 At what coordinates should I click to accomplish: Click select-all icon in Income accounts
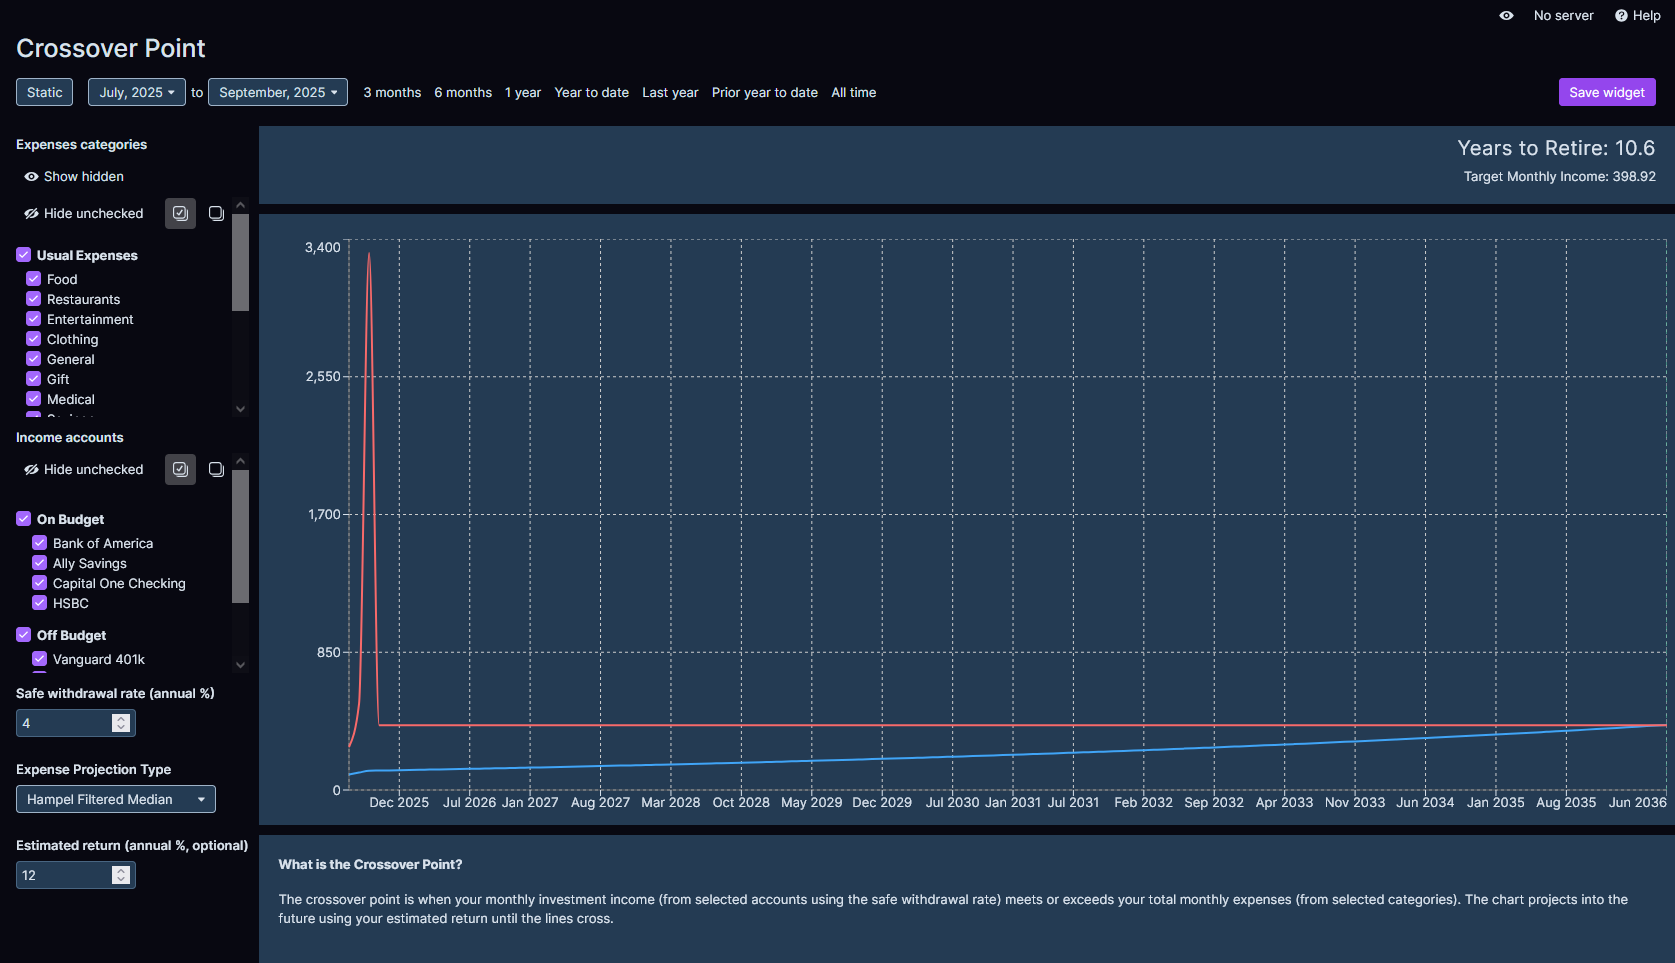[180, 469]
